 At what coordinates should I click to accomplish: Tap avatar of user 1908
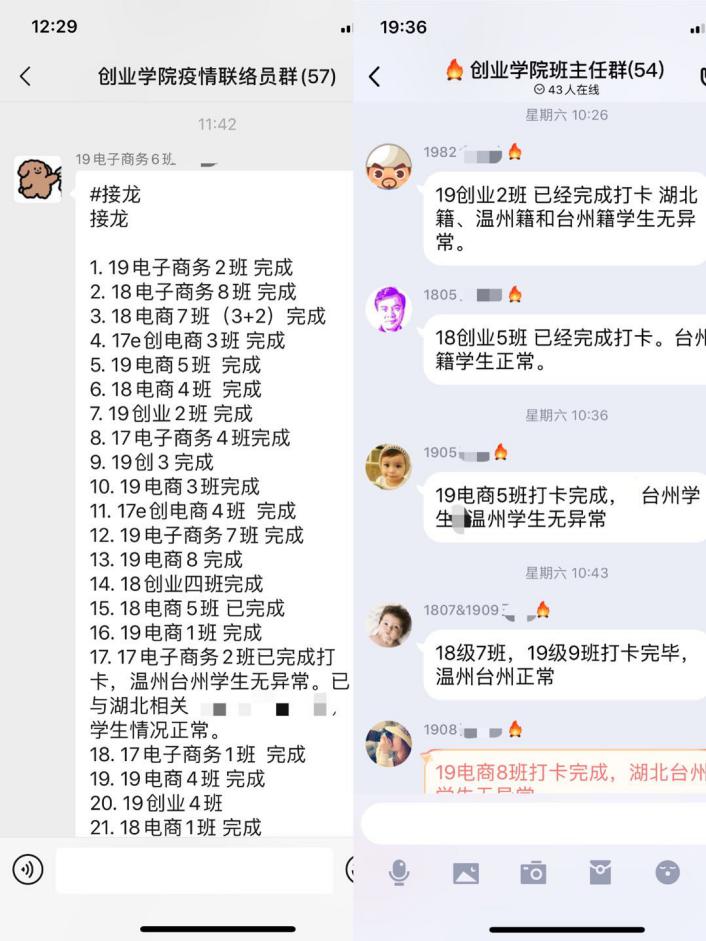pos(389,744)
